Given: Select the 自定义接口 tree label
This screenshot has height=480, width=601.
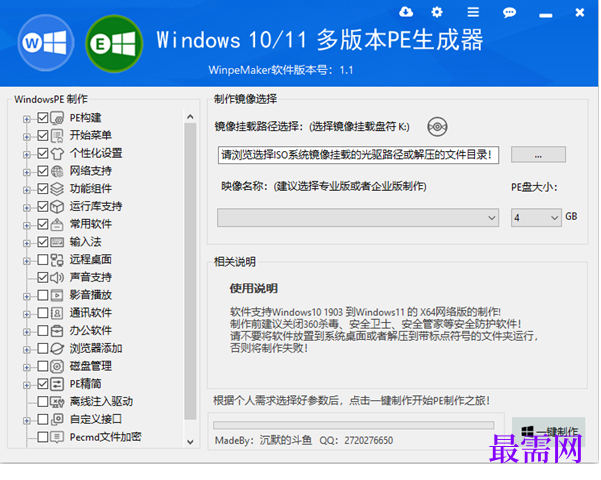Looking at the screenshot, I should coord(96,419).
